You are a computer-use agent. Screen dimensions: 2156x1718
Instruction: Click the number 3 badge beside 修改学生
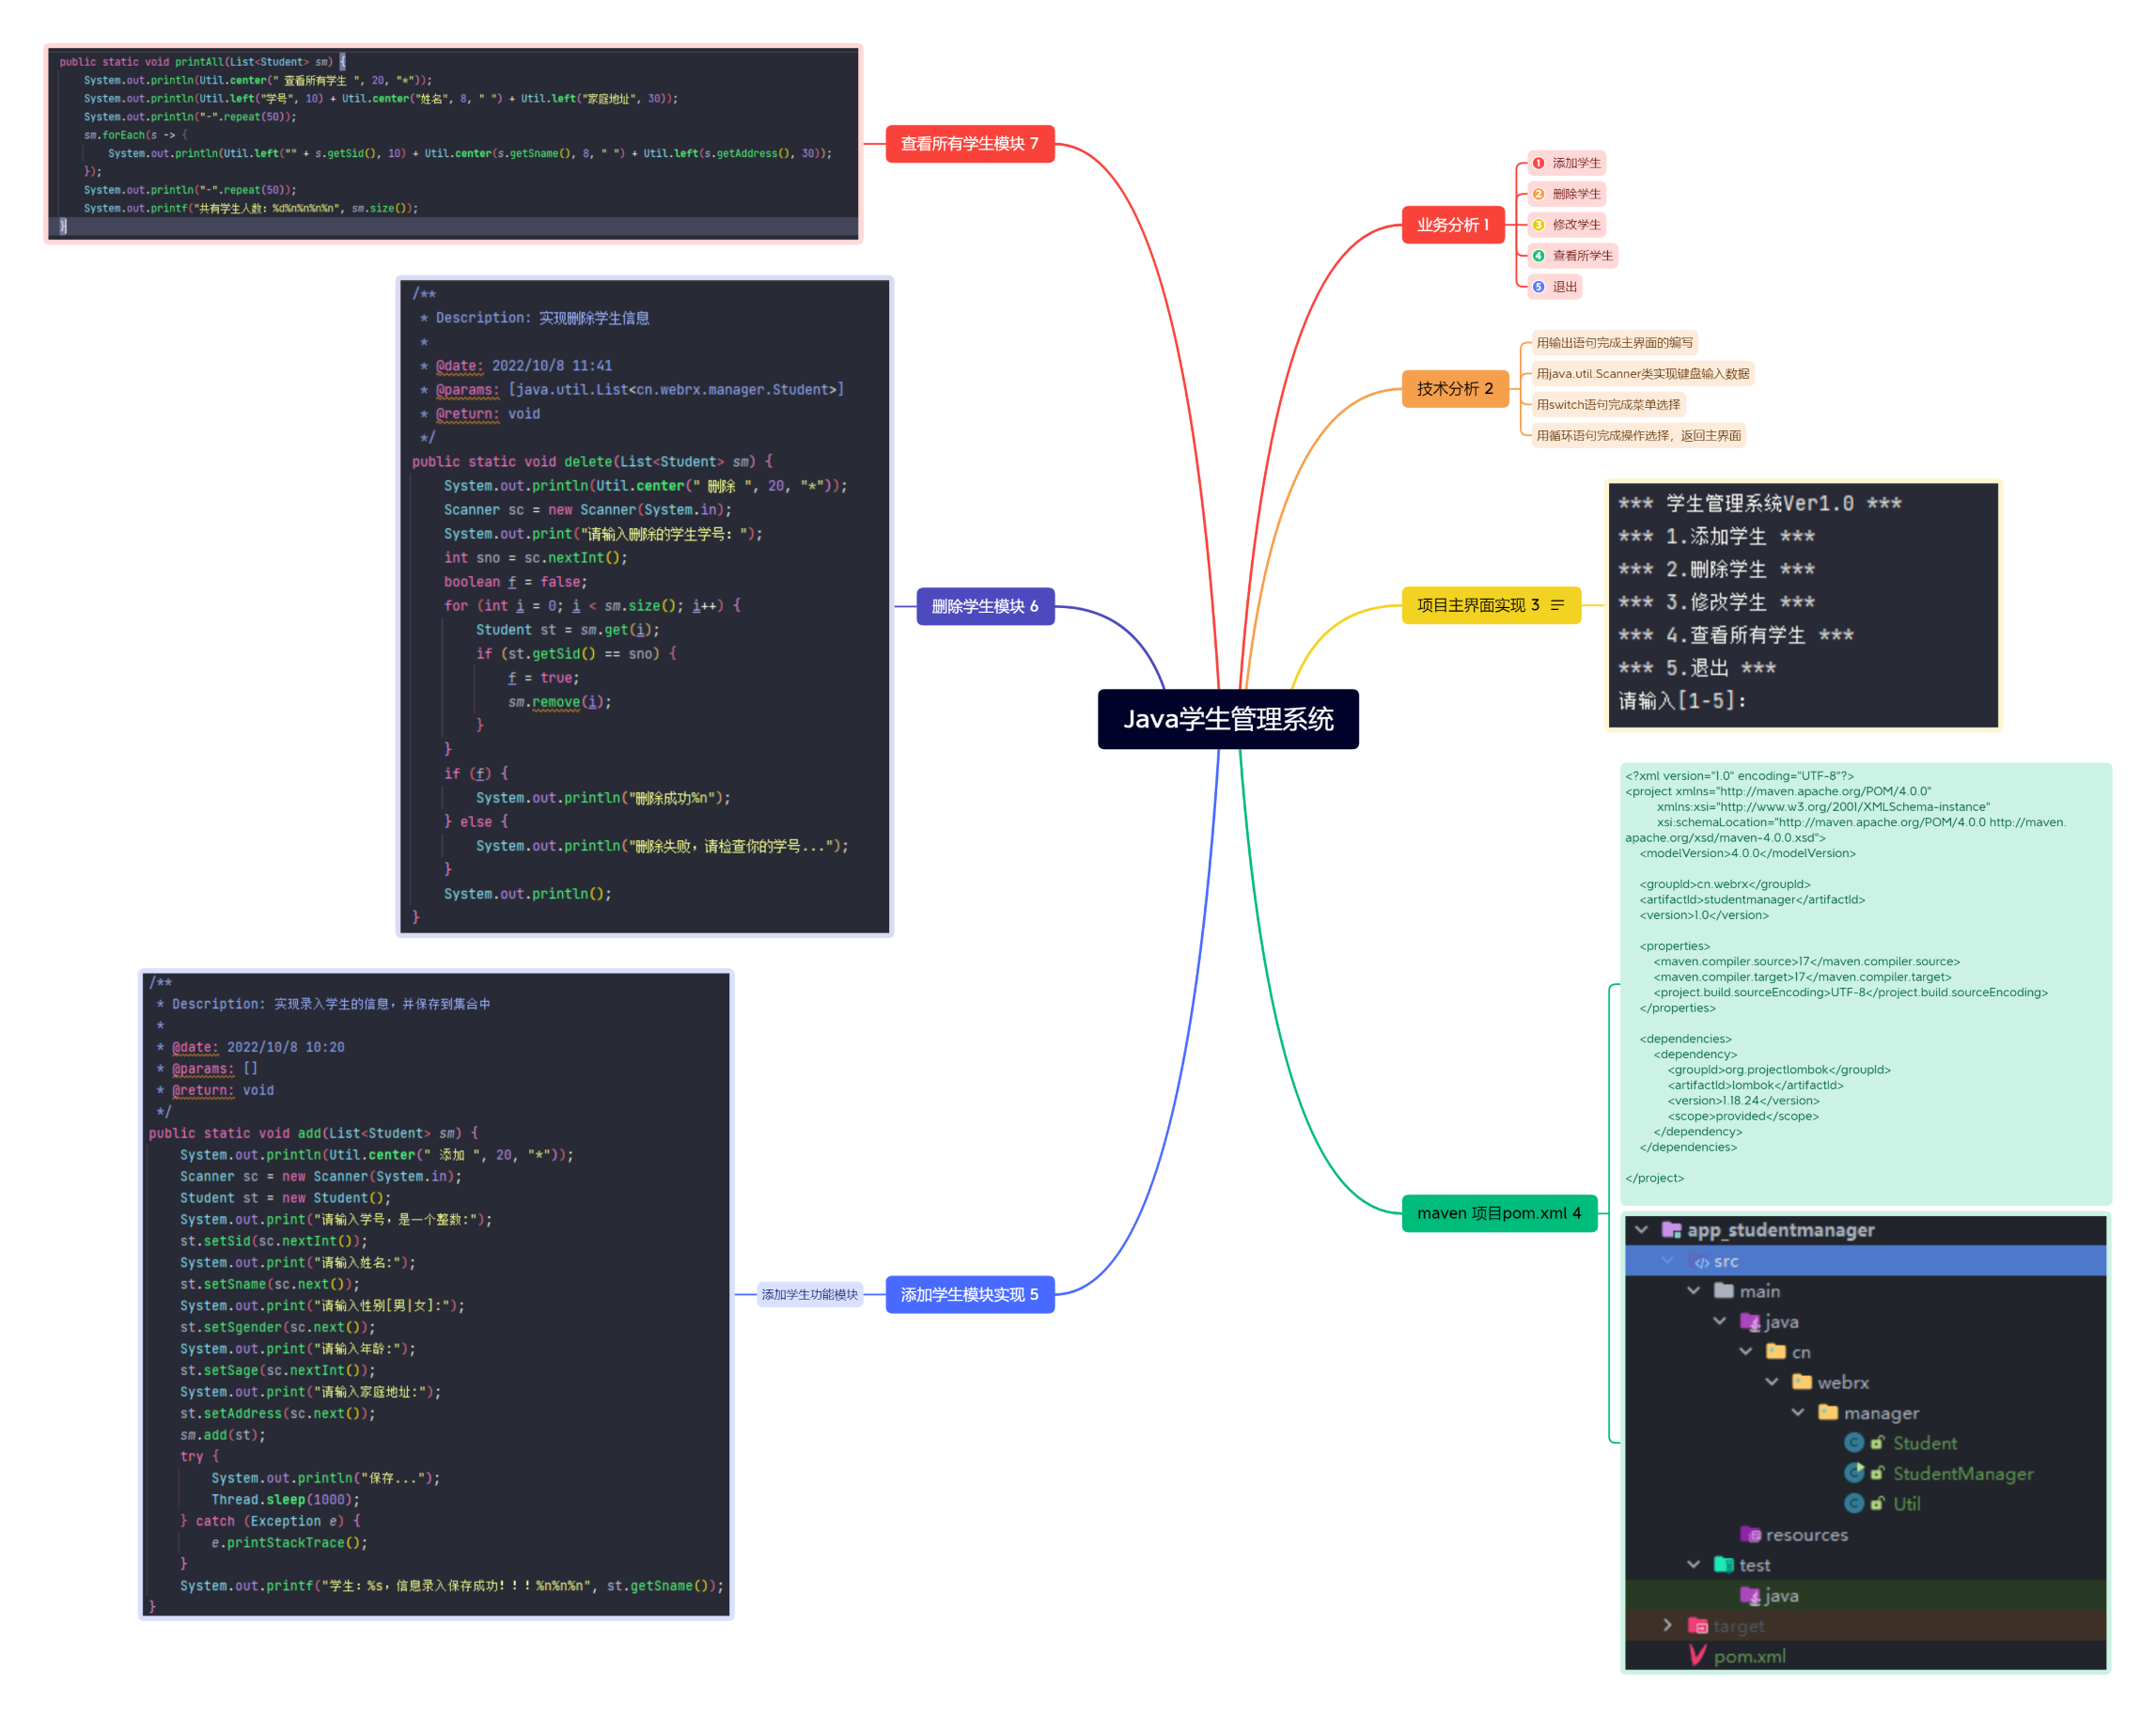coord(1538,225)
